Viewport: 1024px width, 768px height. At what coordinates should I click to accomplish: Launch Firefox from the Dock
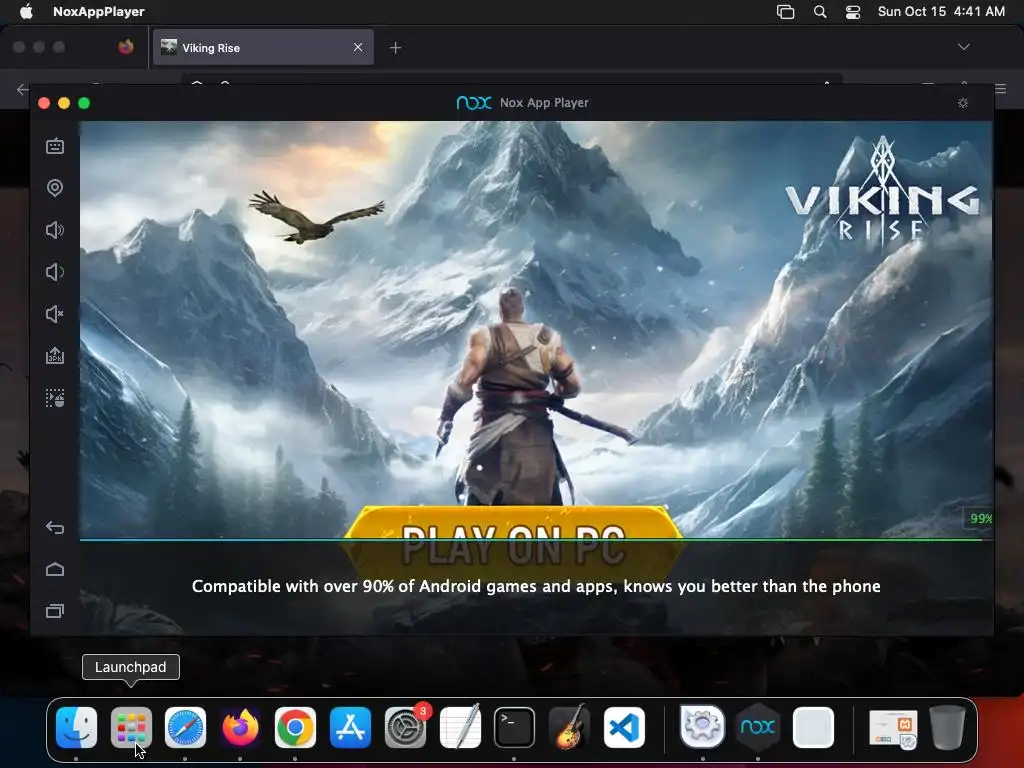[x=240, y=727]
